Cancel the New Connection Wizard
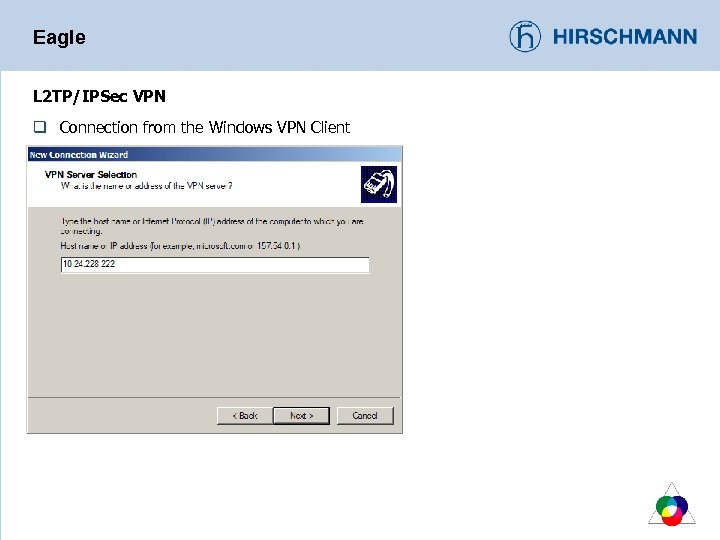This screenshot has height=540, width=720. [365, 416]
